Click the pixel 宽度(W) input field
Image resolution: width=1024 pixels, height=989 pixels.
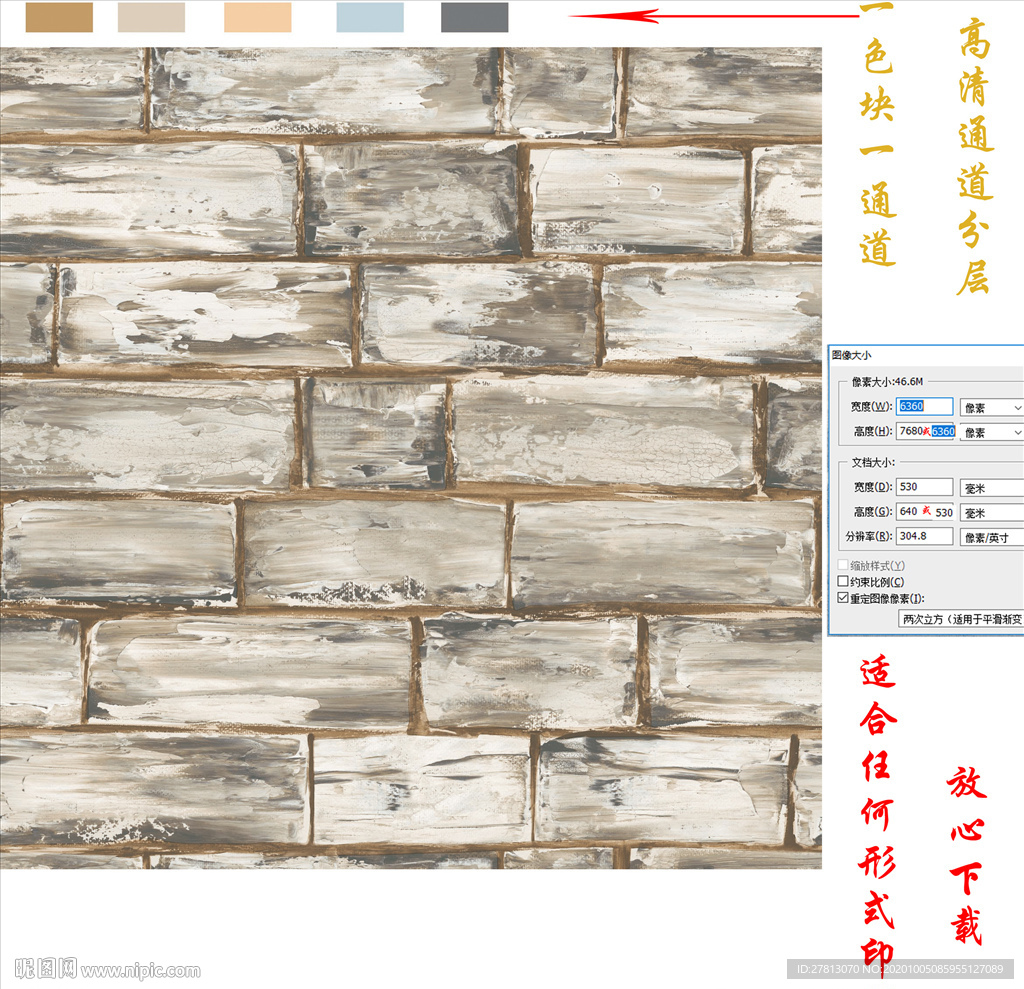coord(924,407)
